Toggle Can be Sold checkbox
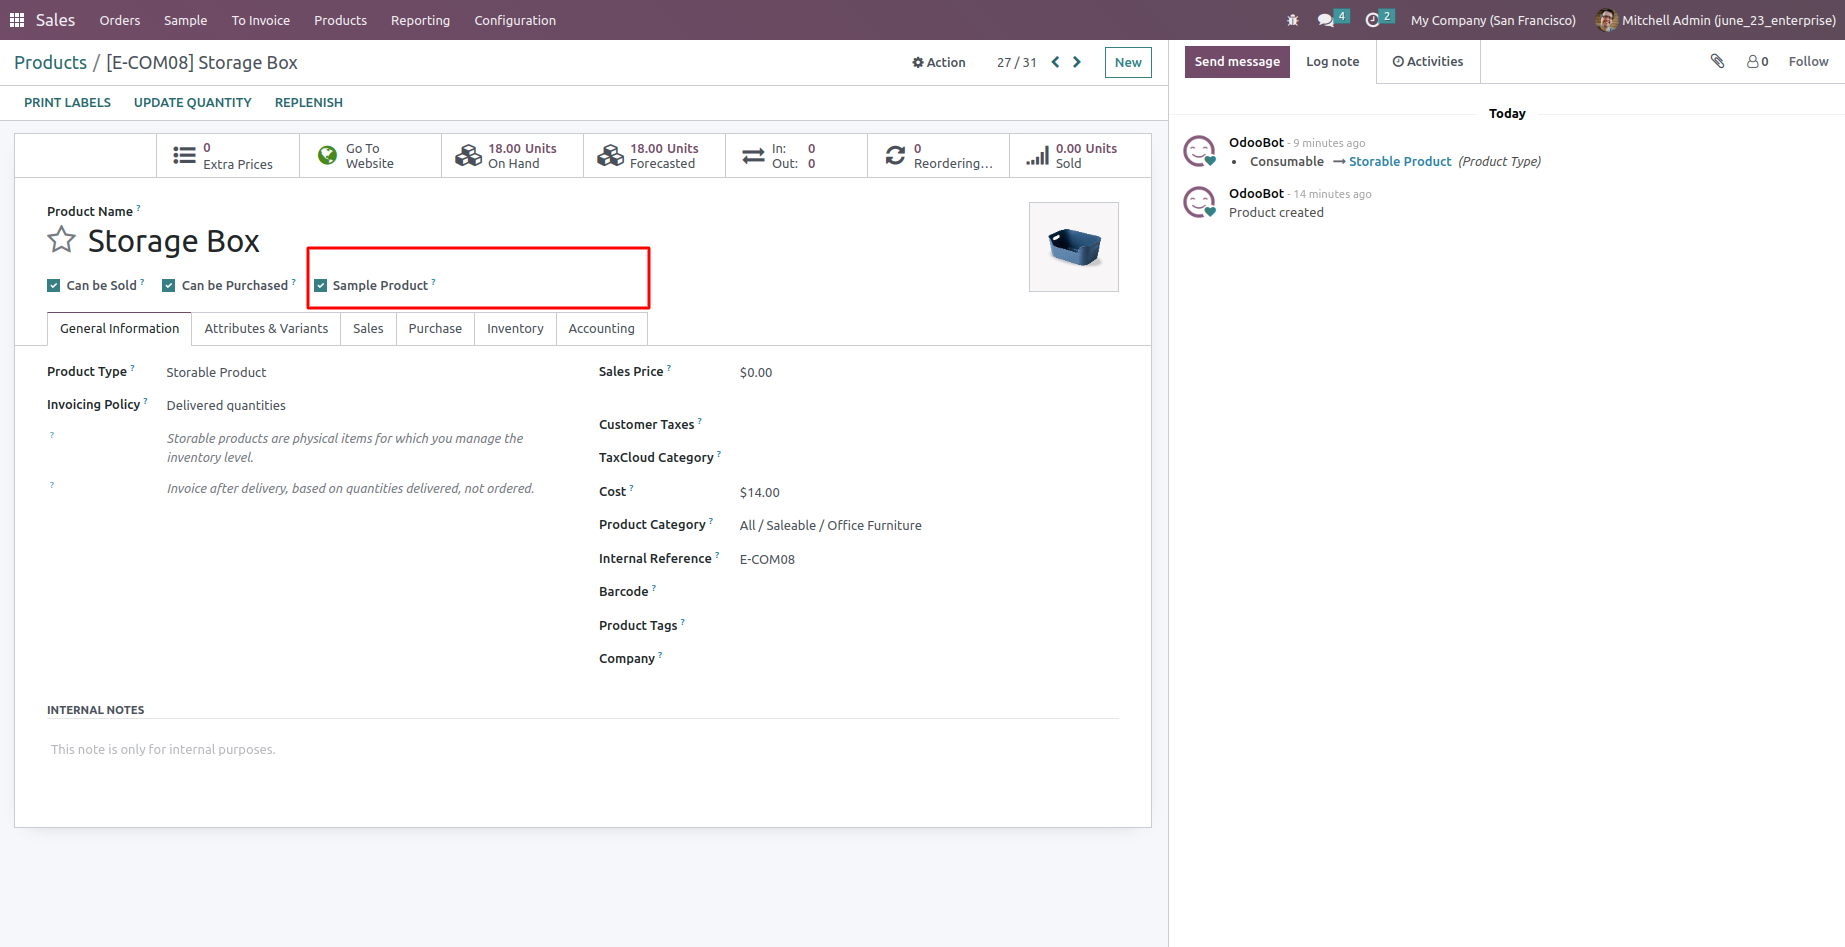The image size is (1845, 947). click(54, 286)
